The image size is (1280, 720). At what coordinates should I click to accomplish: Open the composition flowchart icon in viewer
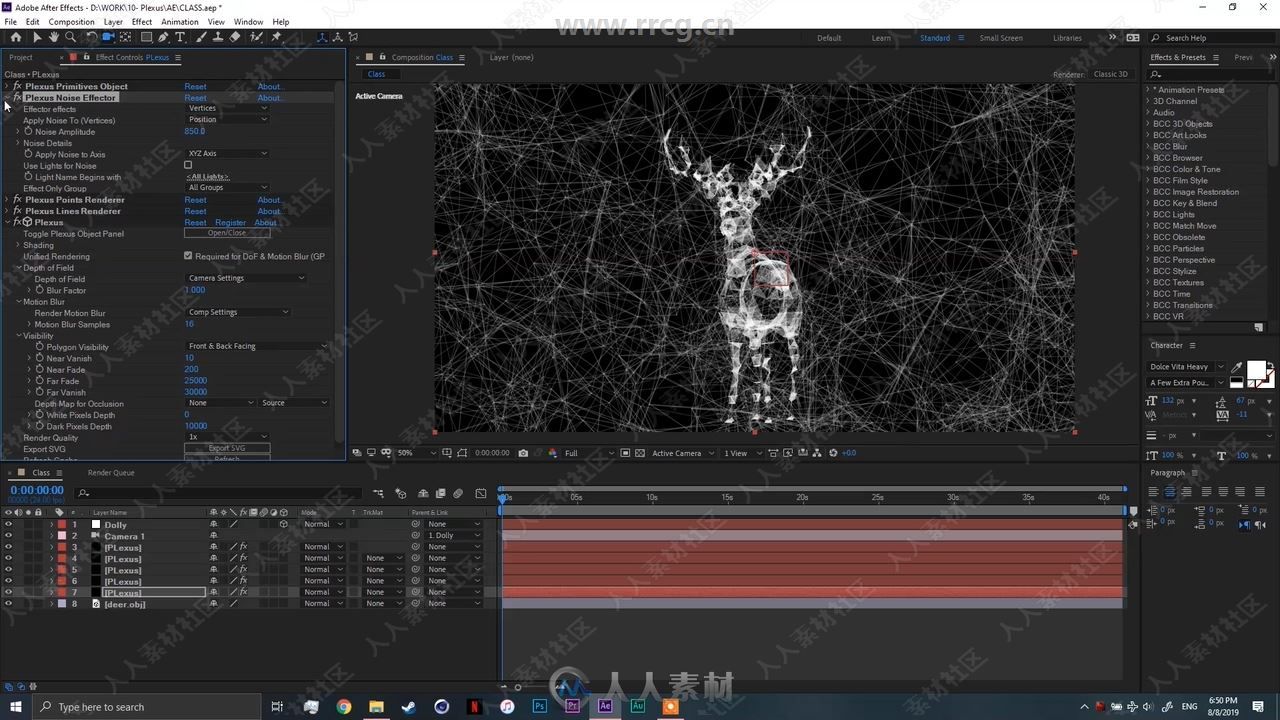[817, 453]
